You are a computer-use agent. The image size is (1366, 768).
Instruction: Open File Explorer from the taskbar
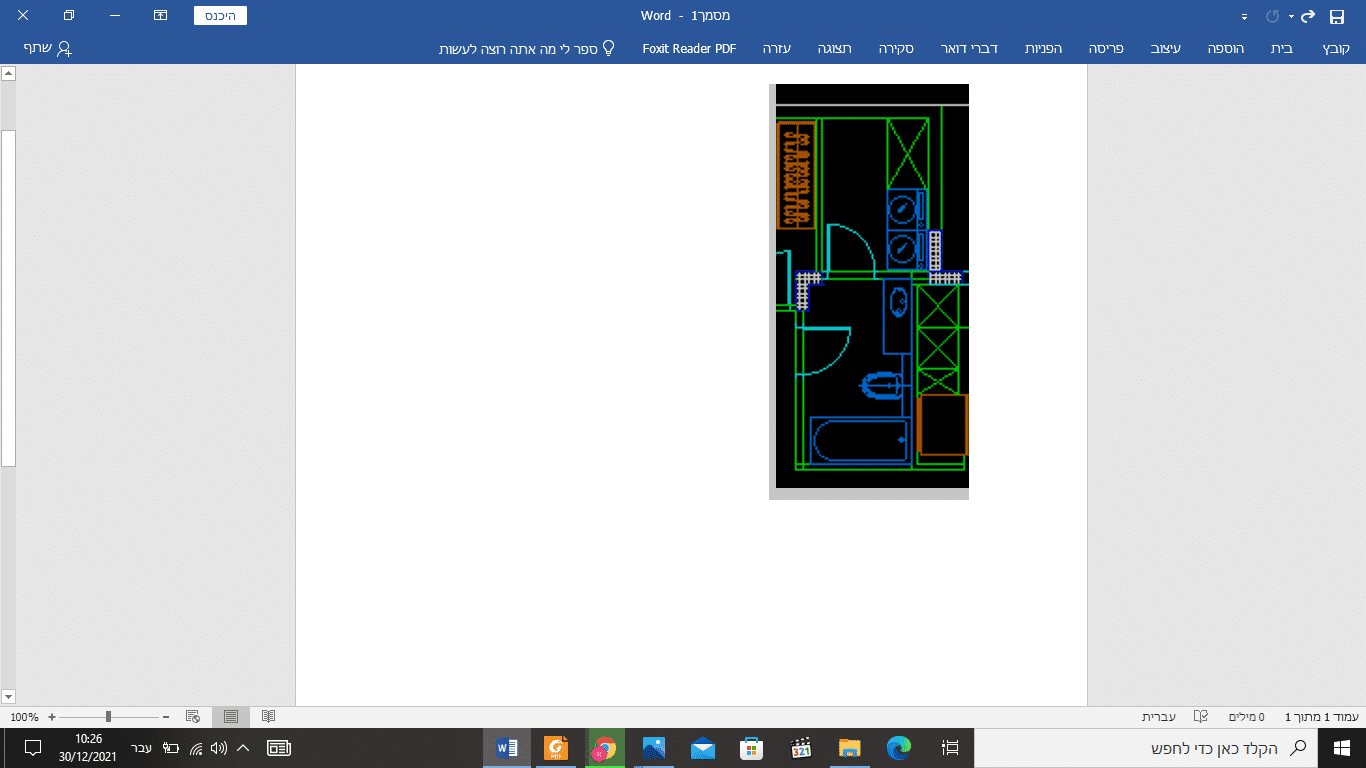[850, 748]
